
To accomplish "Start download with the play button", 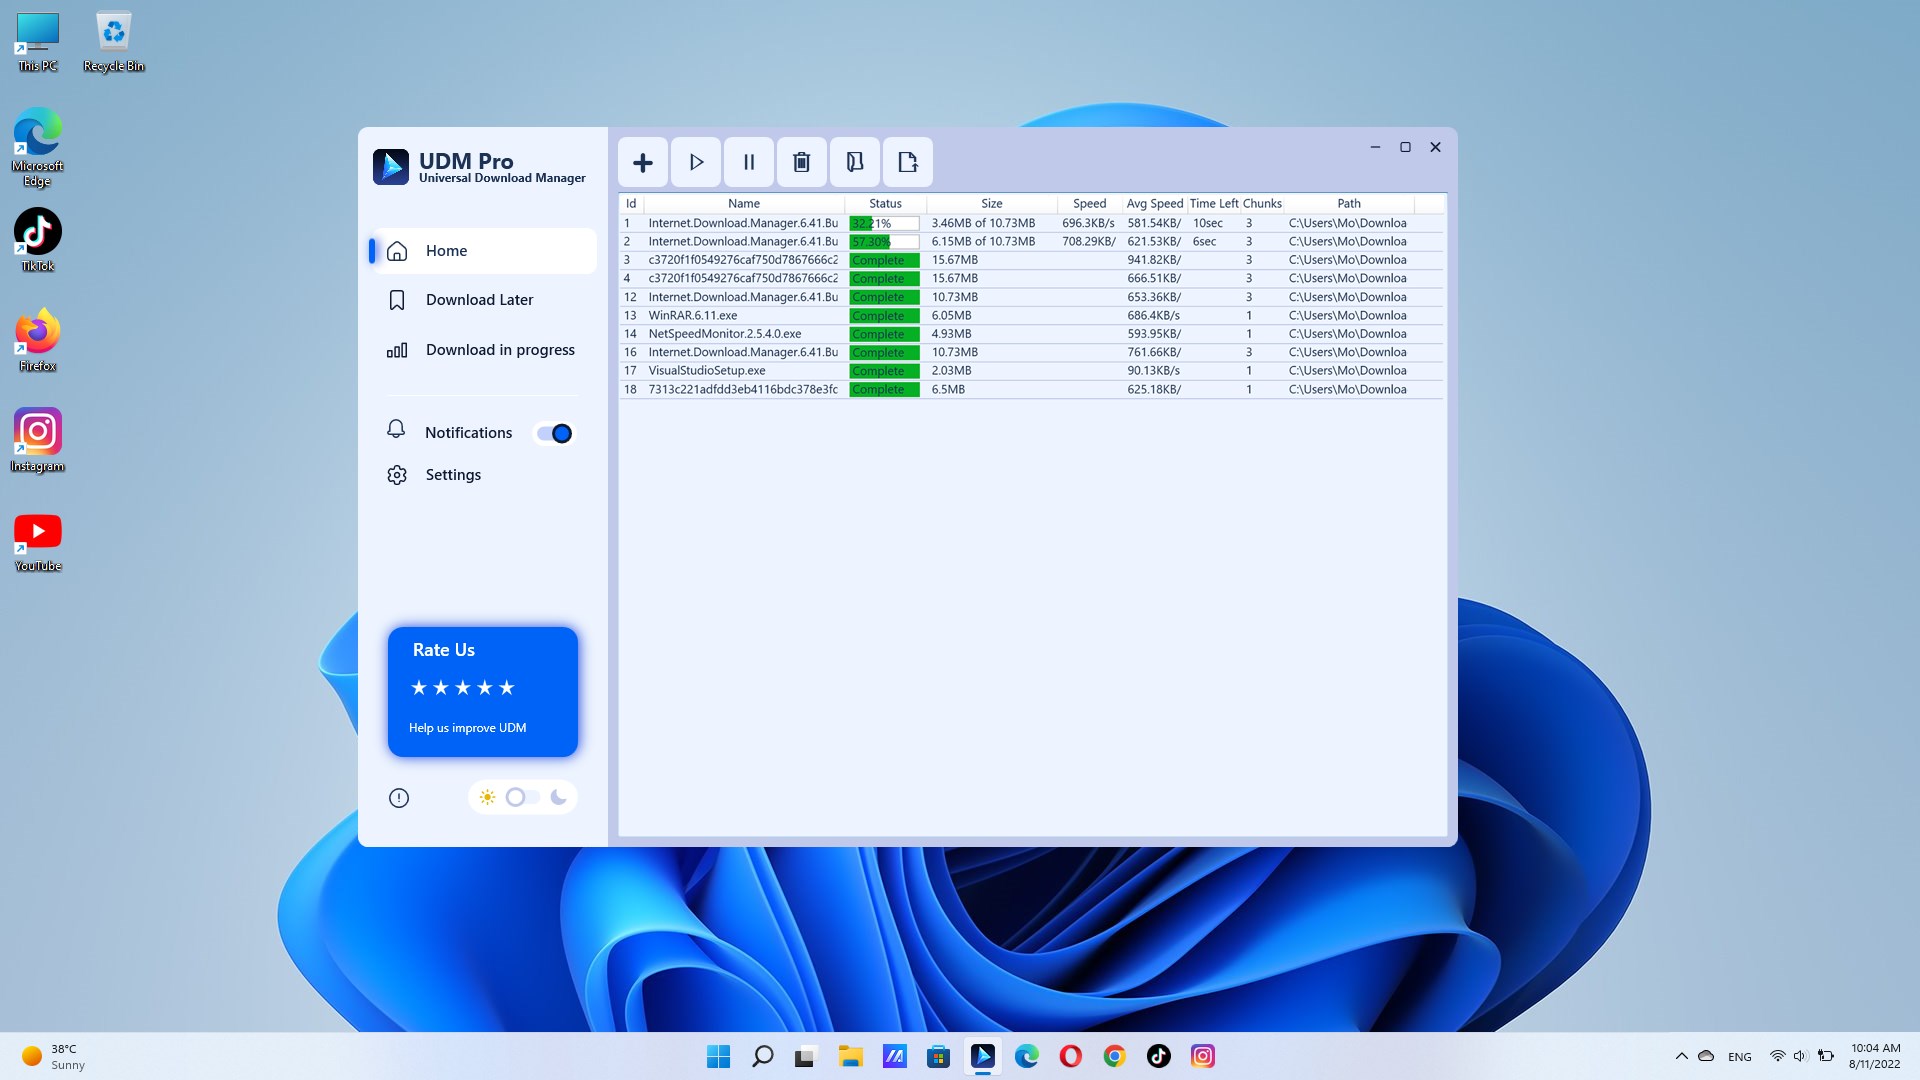I will [696, 162].
